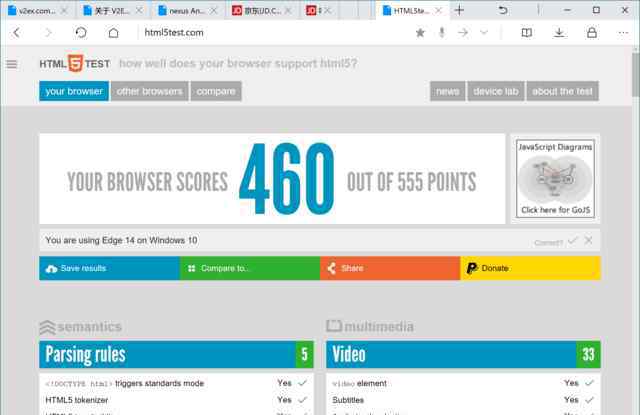Image resolution: width=640 pixels, height=415 pixels.
Task: Click the 'video element' row
Action: tap(463, 383)
